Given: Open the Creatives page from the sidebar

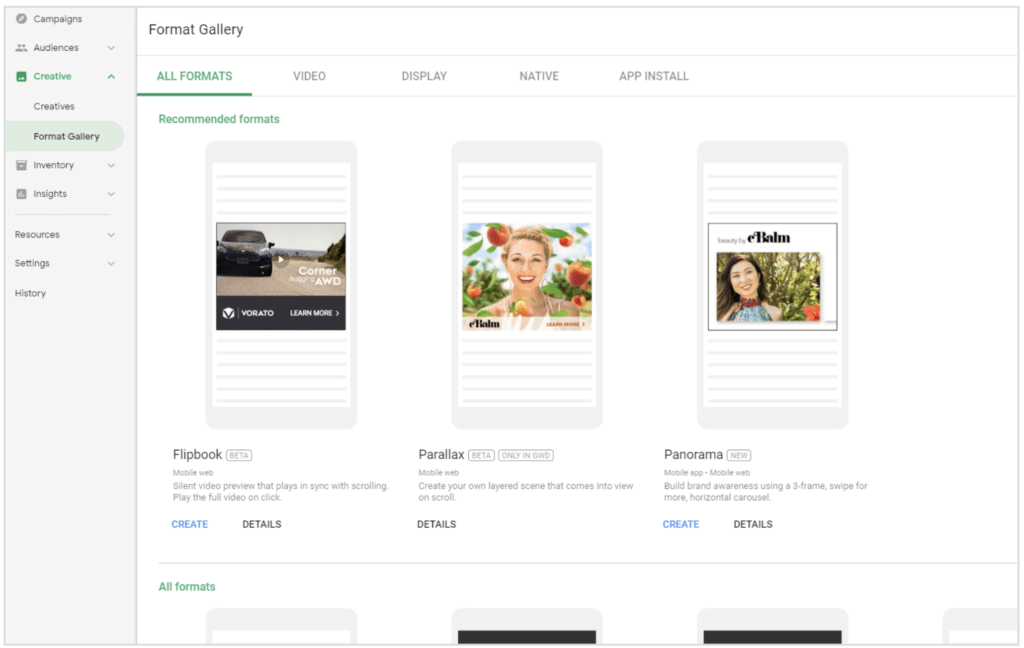Looking at the screenshot, I should pos(55,106).
